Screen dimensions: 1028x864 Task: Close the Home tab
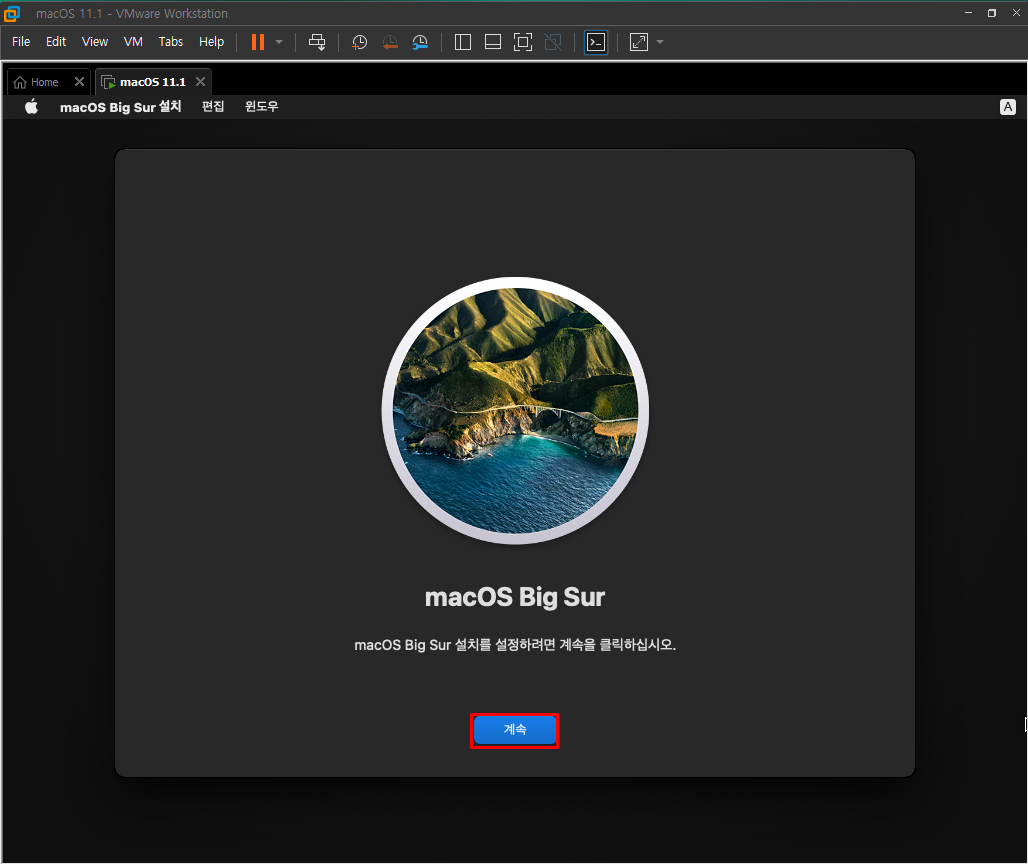[x=79, y=81]
